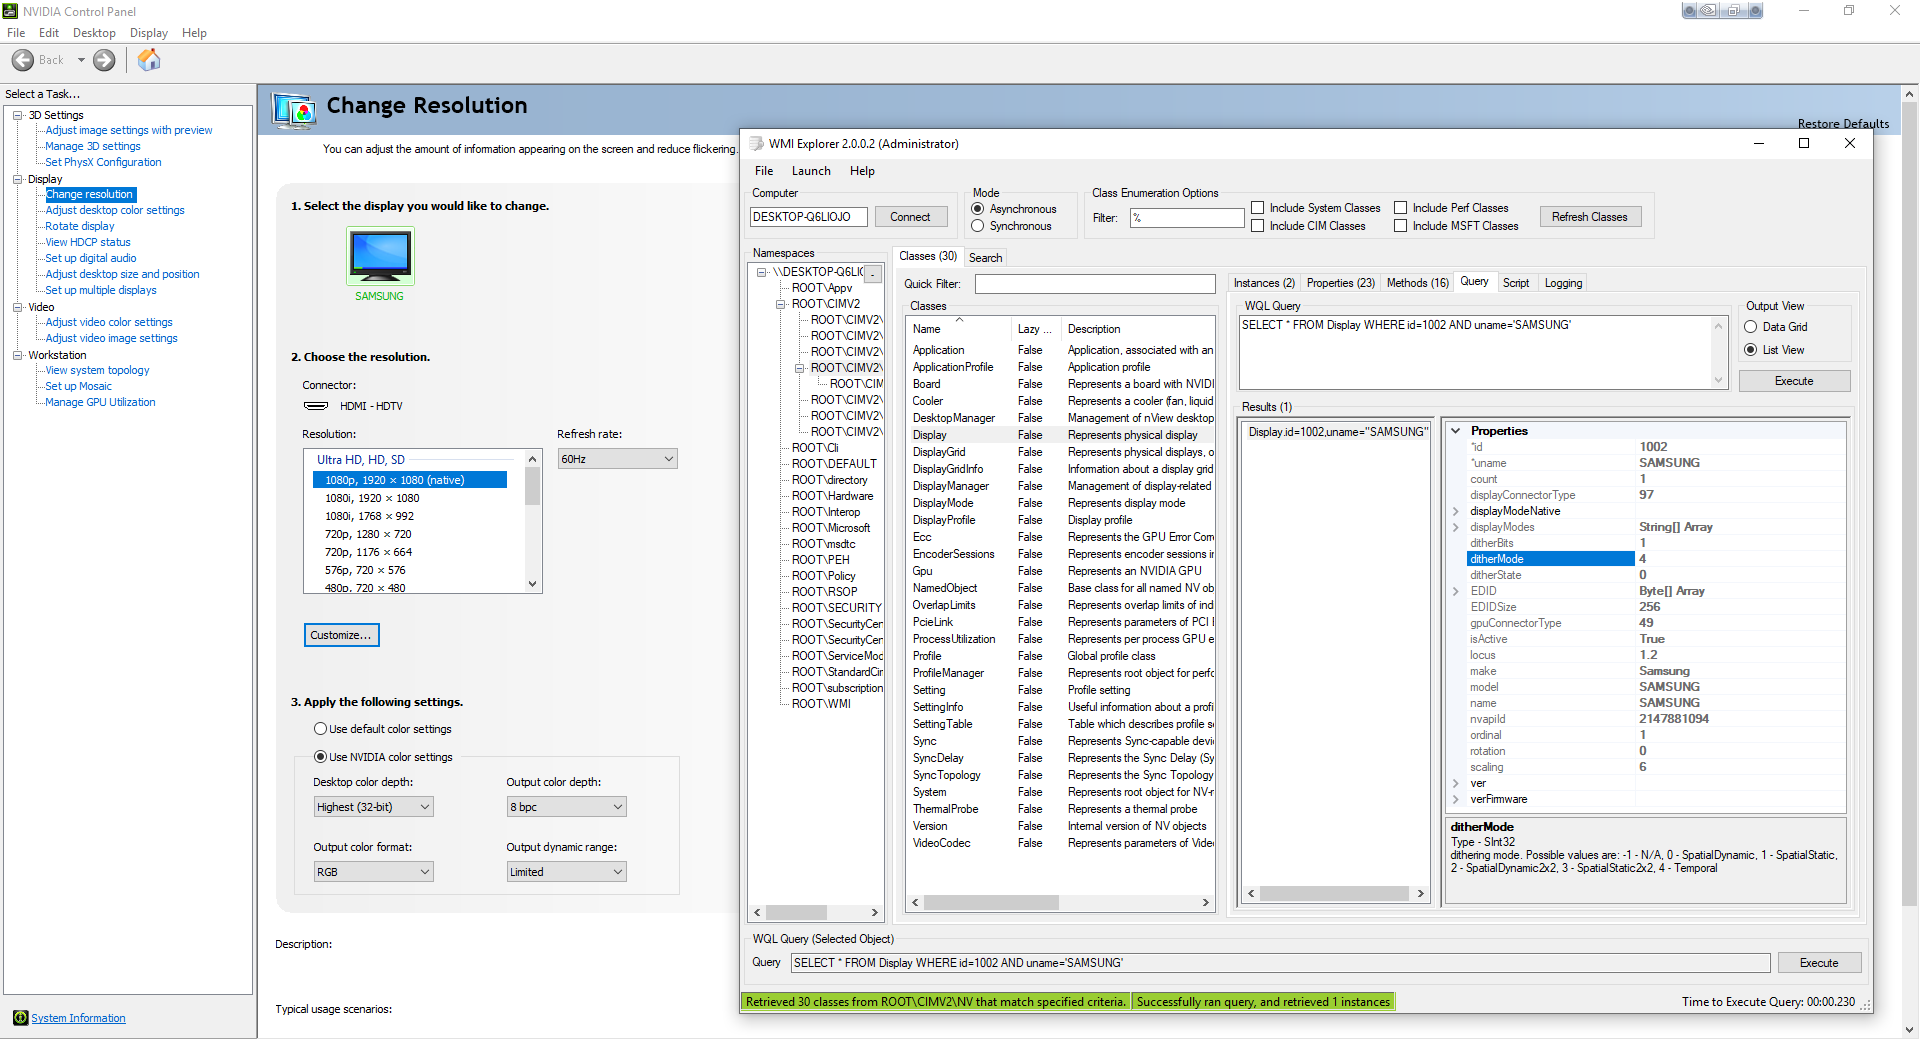Open the Display menu in NVIDIA Control Panel

pyautogui.click(x=149, y=33)
